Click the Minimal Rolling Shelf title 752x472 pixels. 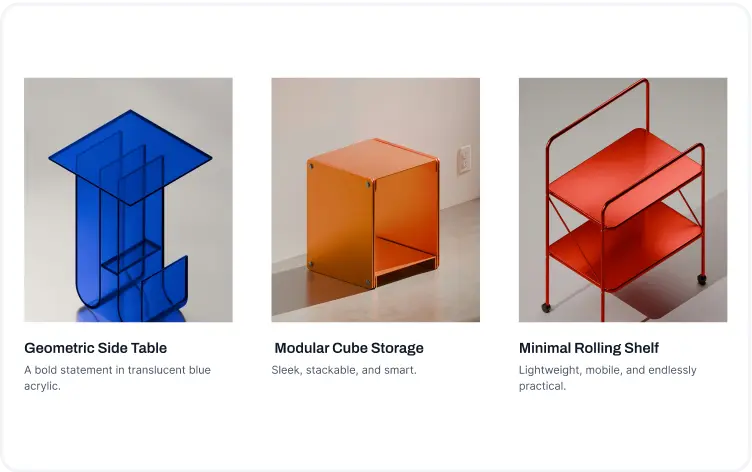tap(589, 348)
